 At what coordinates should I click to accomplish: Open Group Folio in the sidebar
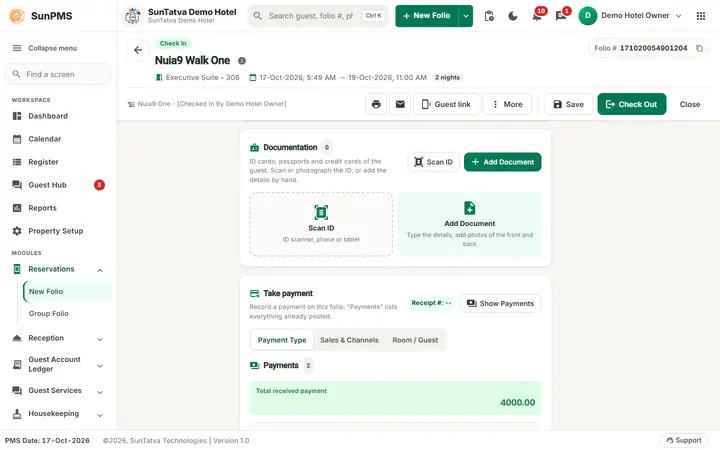[49, 314]
